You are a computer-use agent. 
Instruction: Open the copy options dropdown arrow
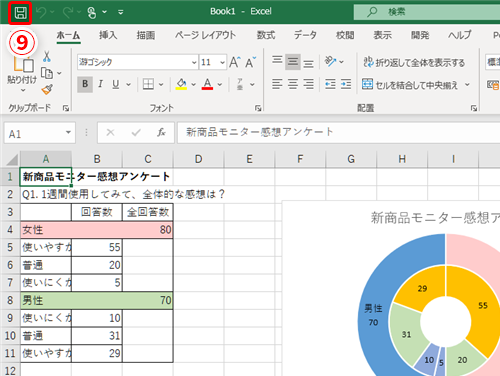59,73
